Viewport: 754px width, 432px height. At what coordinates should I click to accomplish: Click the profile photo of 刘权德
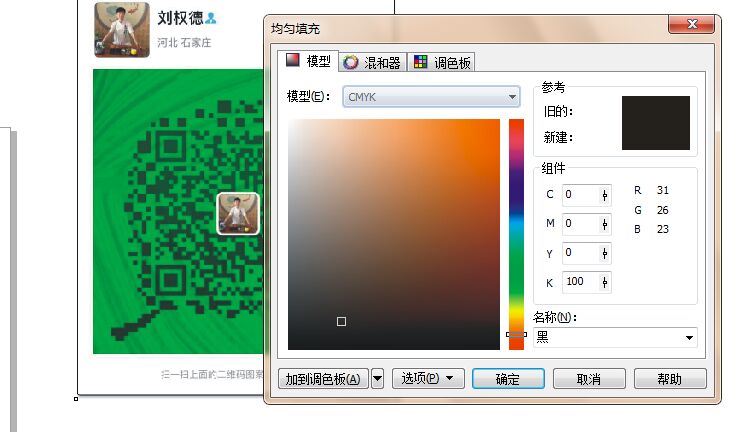point(122,29)
